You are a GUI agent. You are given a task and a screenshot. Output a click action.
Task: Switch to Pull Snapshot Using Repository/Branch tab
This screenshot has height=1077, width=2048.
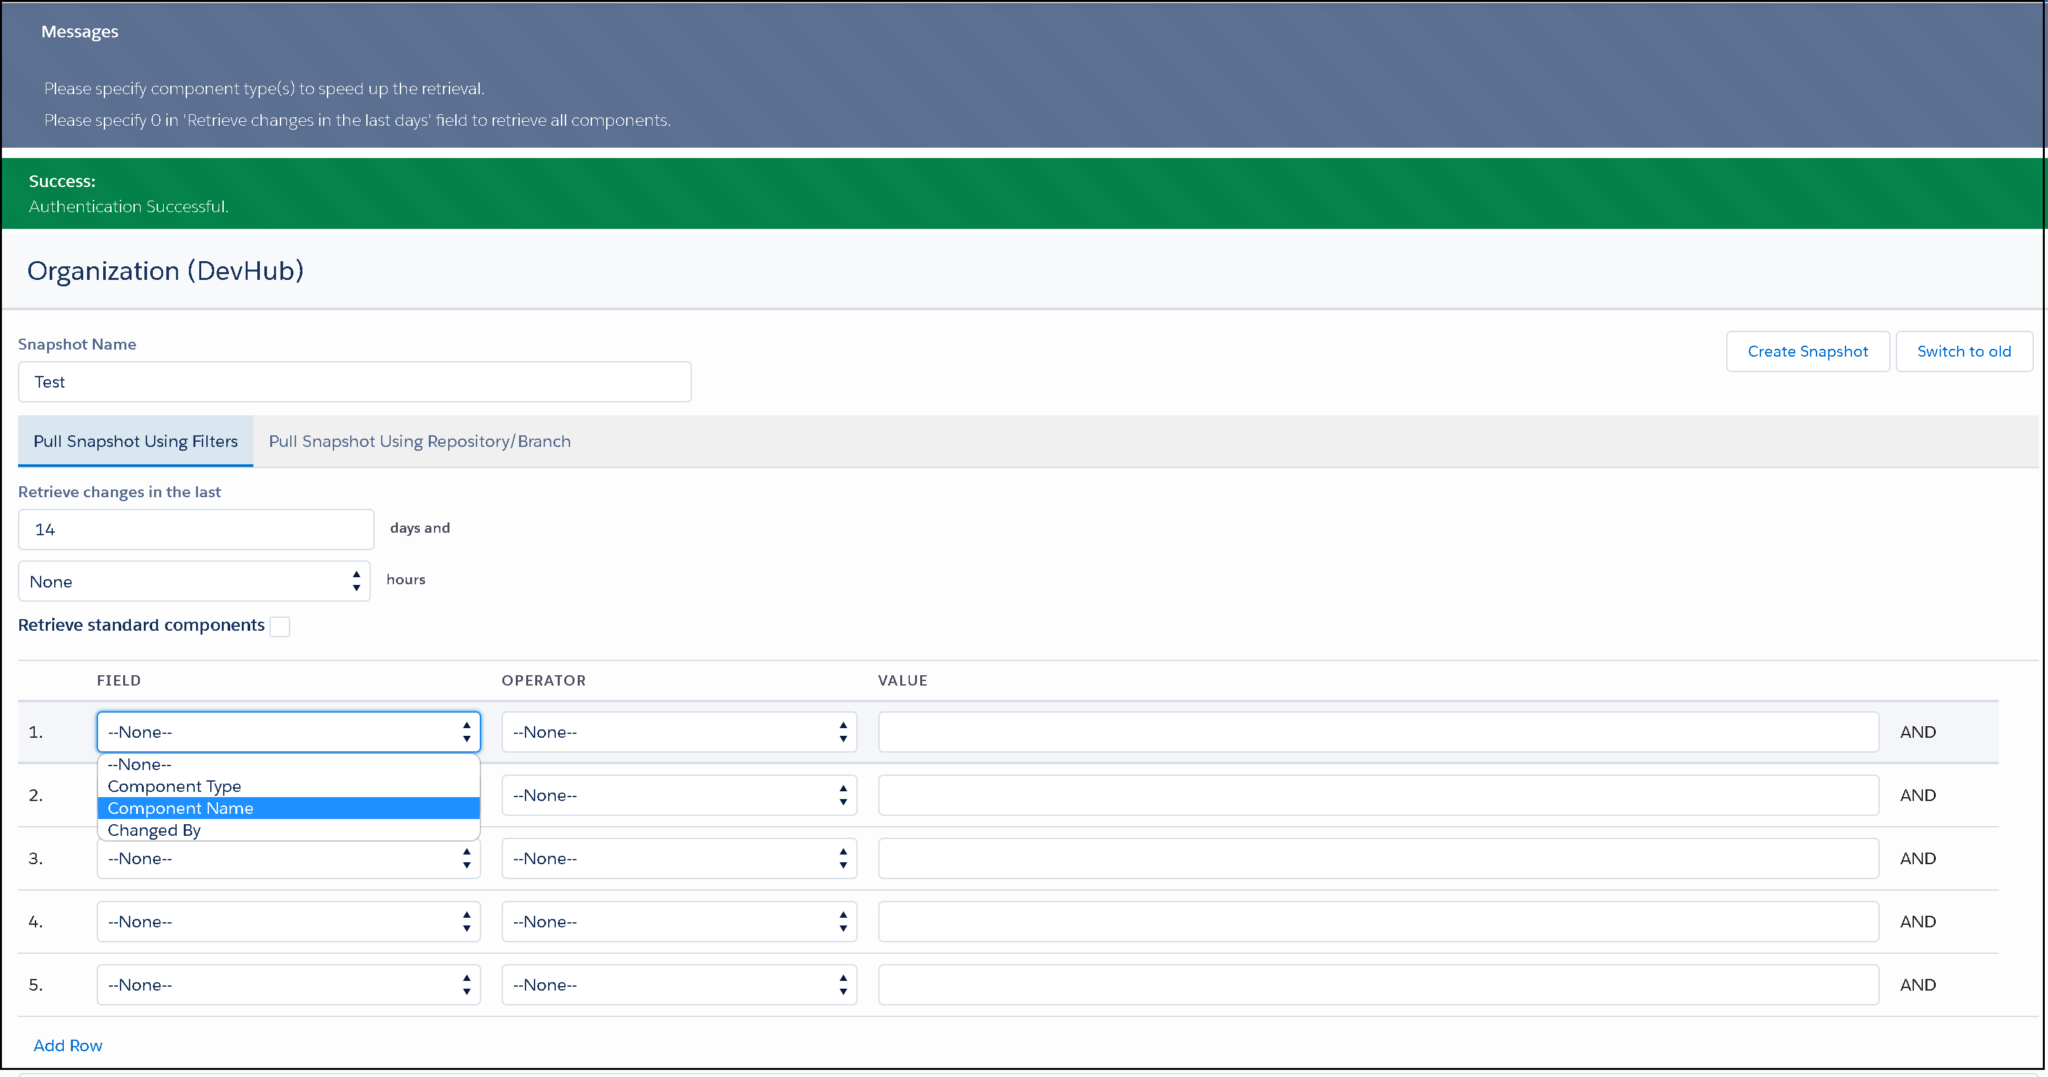pos(419,441)
